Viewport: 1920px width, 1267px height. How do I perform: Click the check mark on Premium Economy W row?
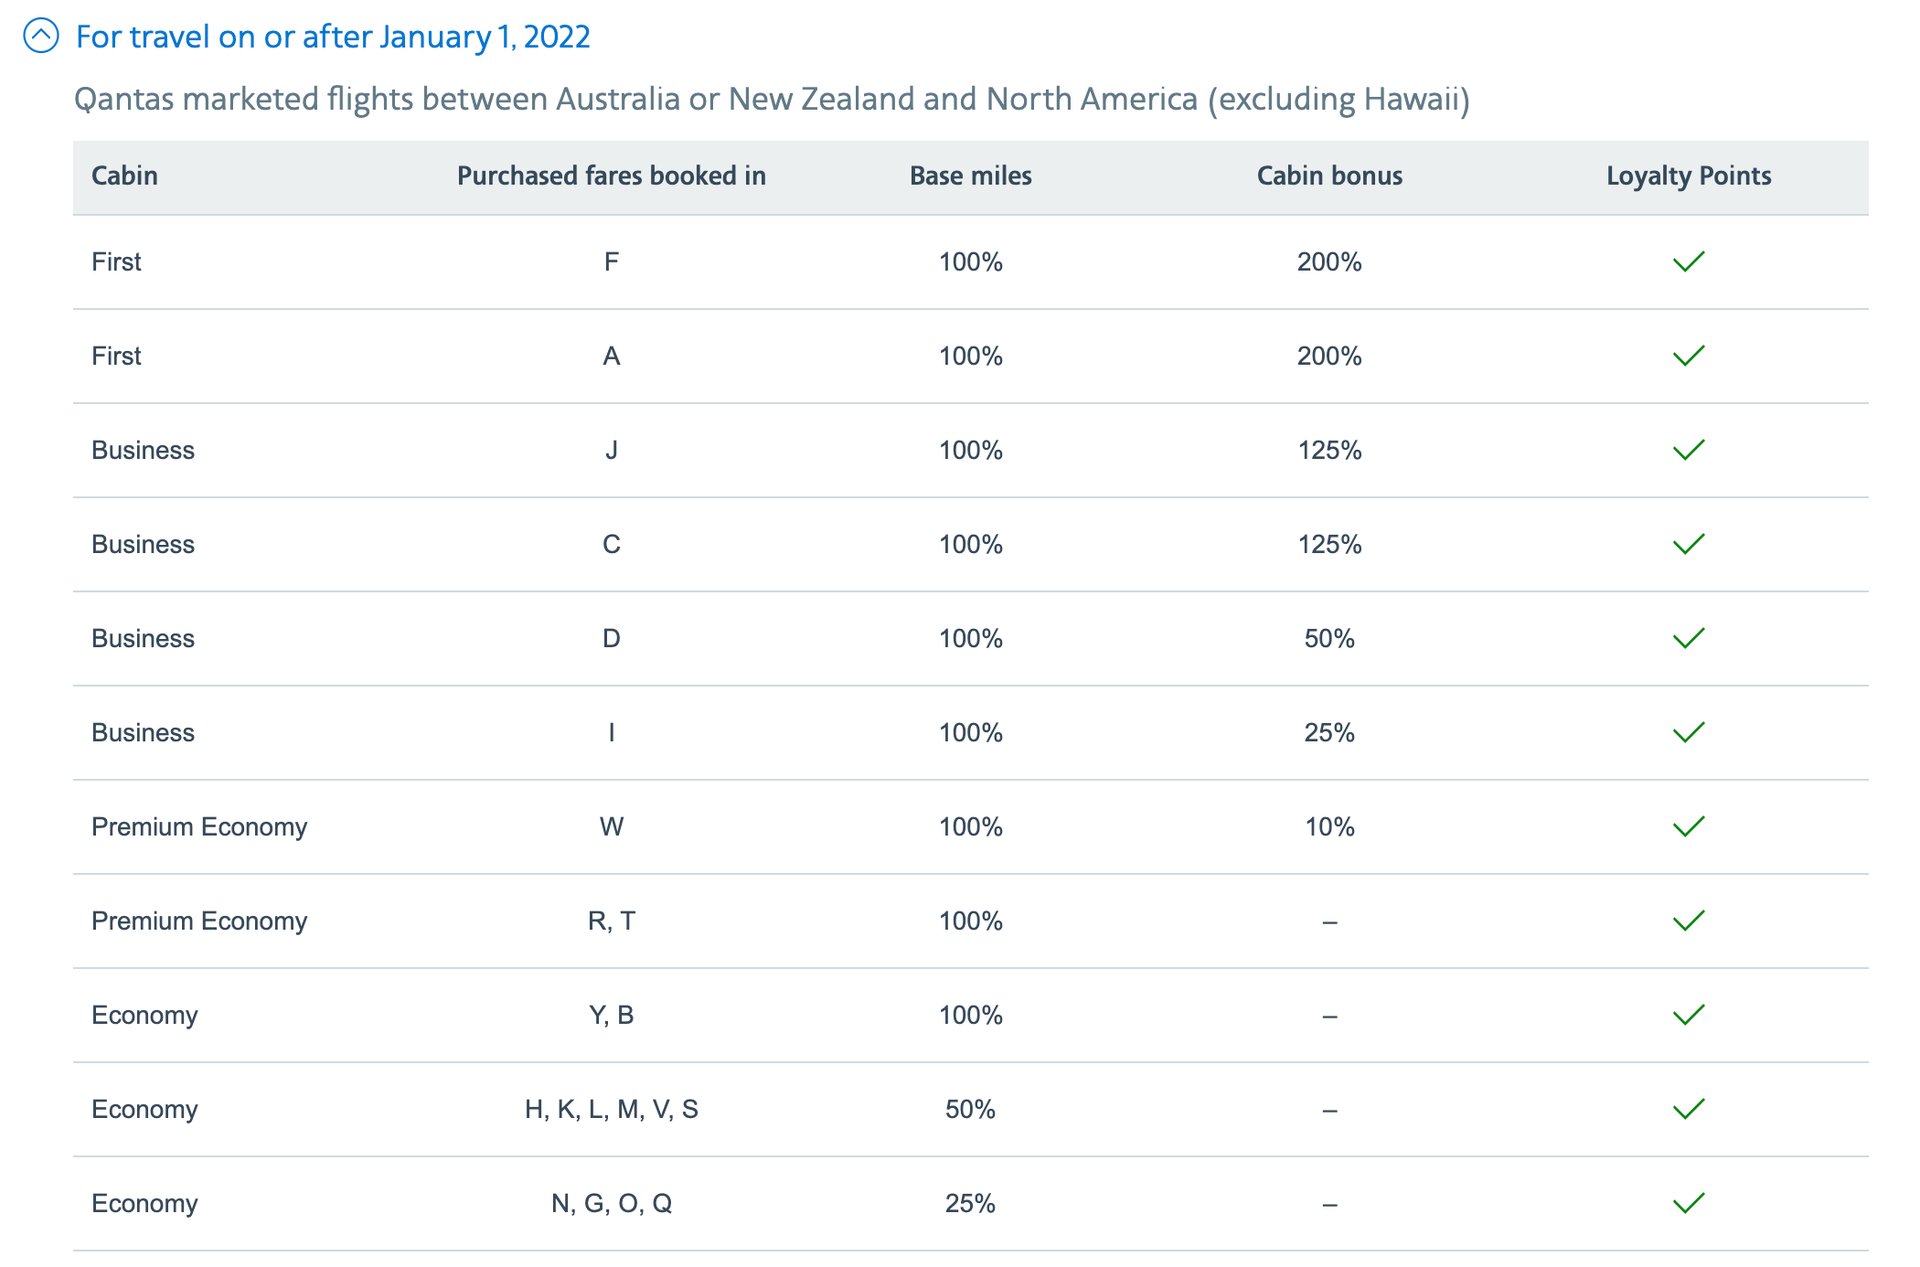click(x=1688, y=826)
